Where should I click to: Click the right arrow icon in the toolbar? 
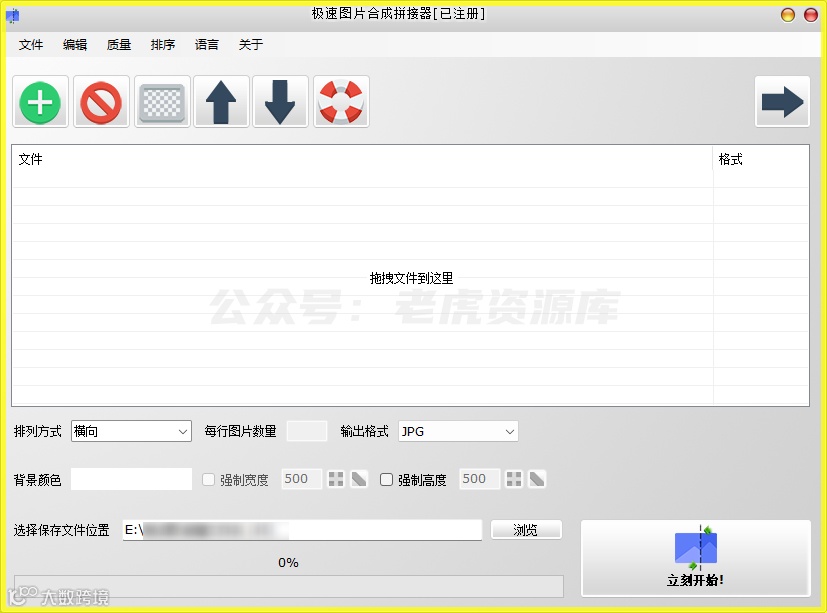point(782,102)
